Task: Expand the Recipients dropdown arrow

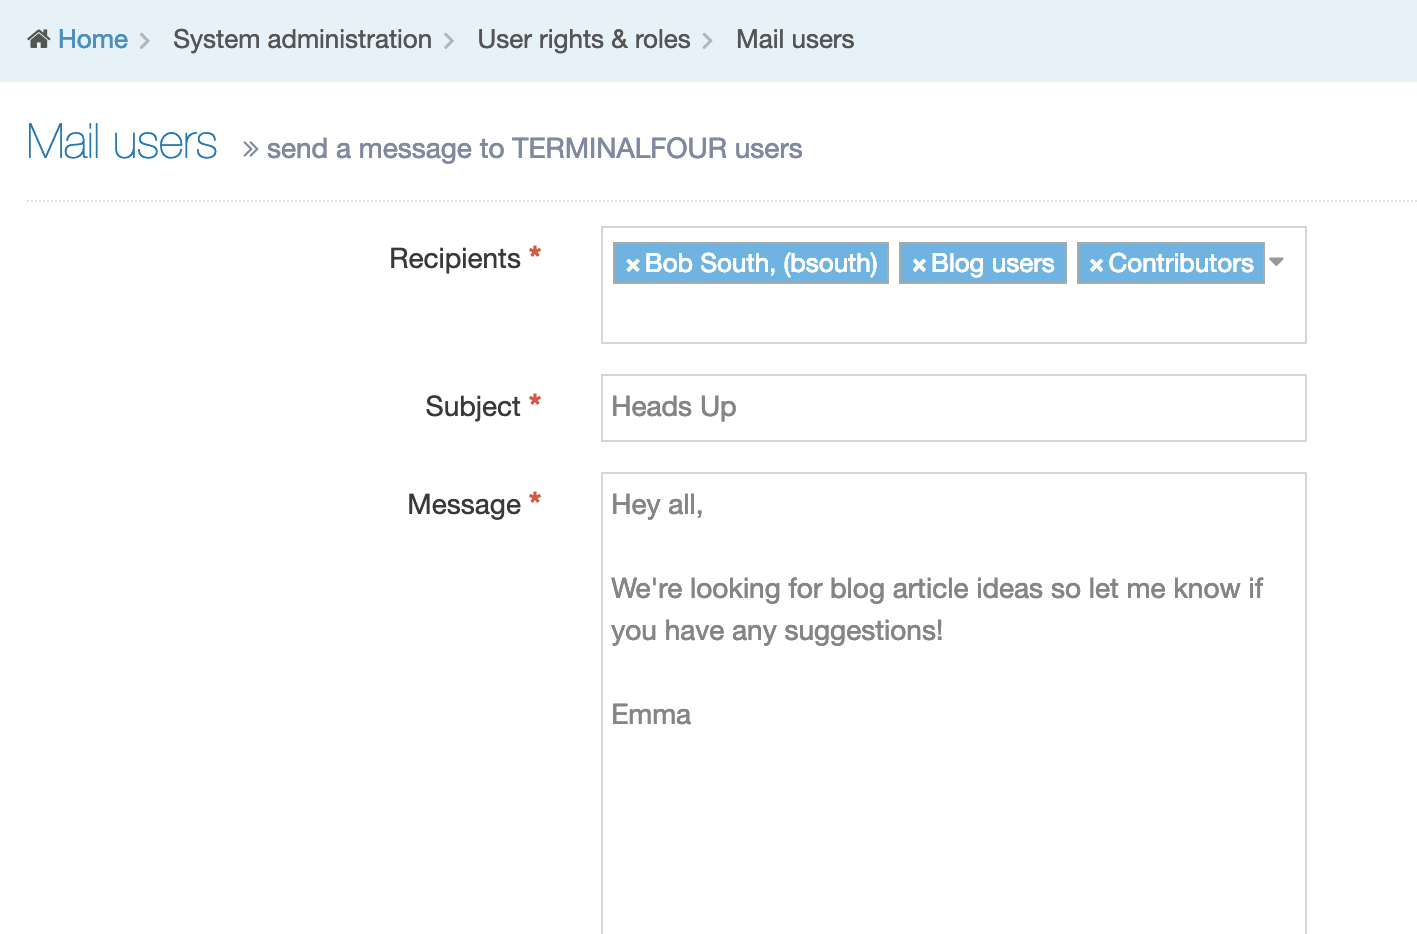Action: coord(1276,262)
